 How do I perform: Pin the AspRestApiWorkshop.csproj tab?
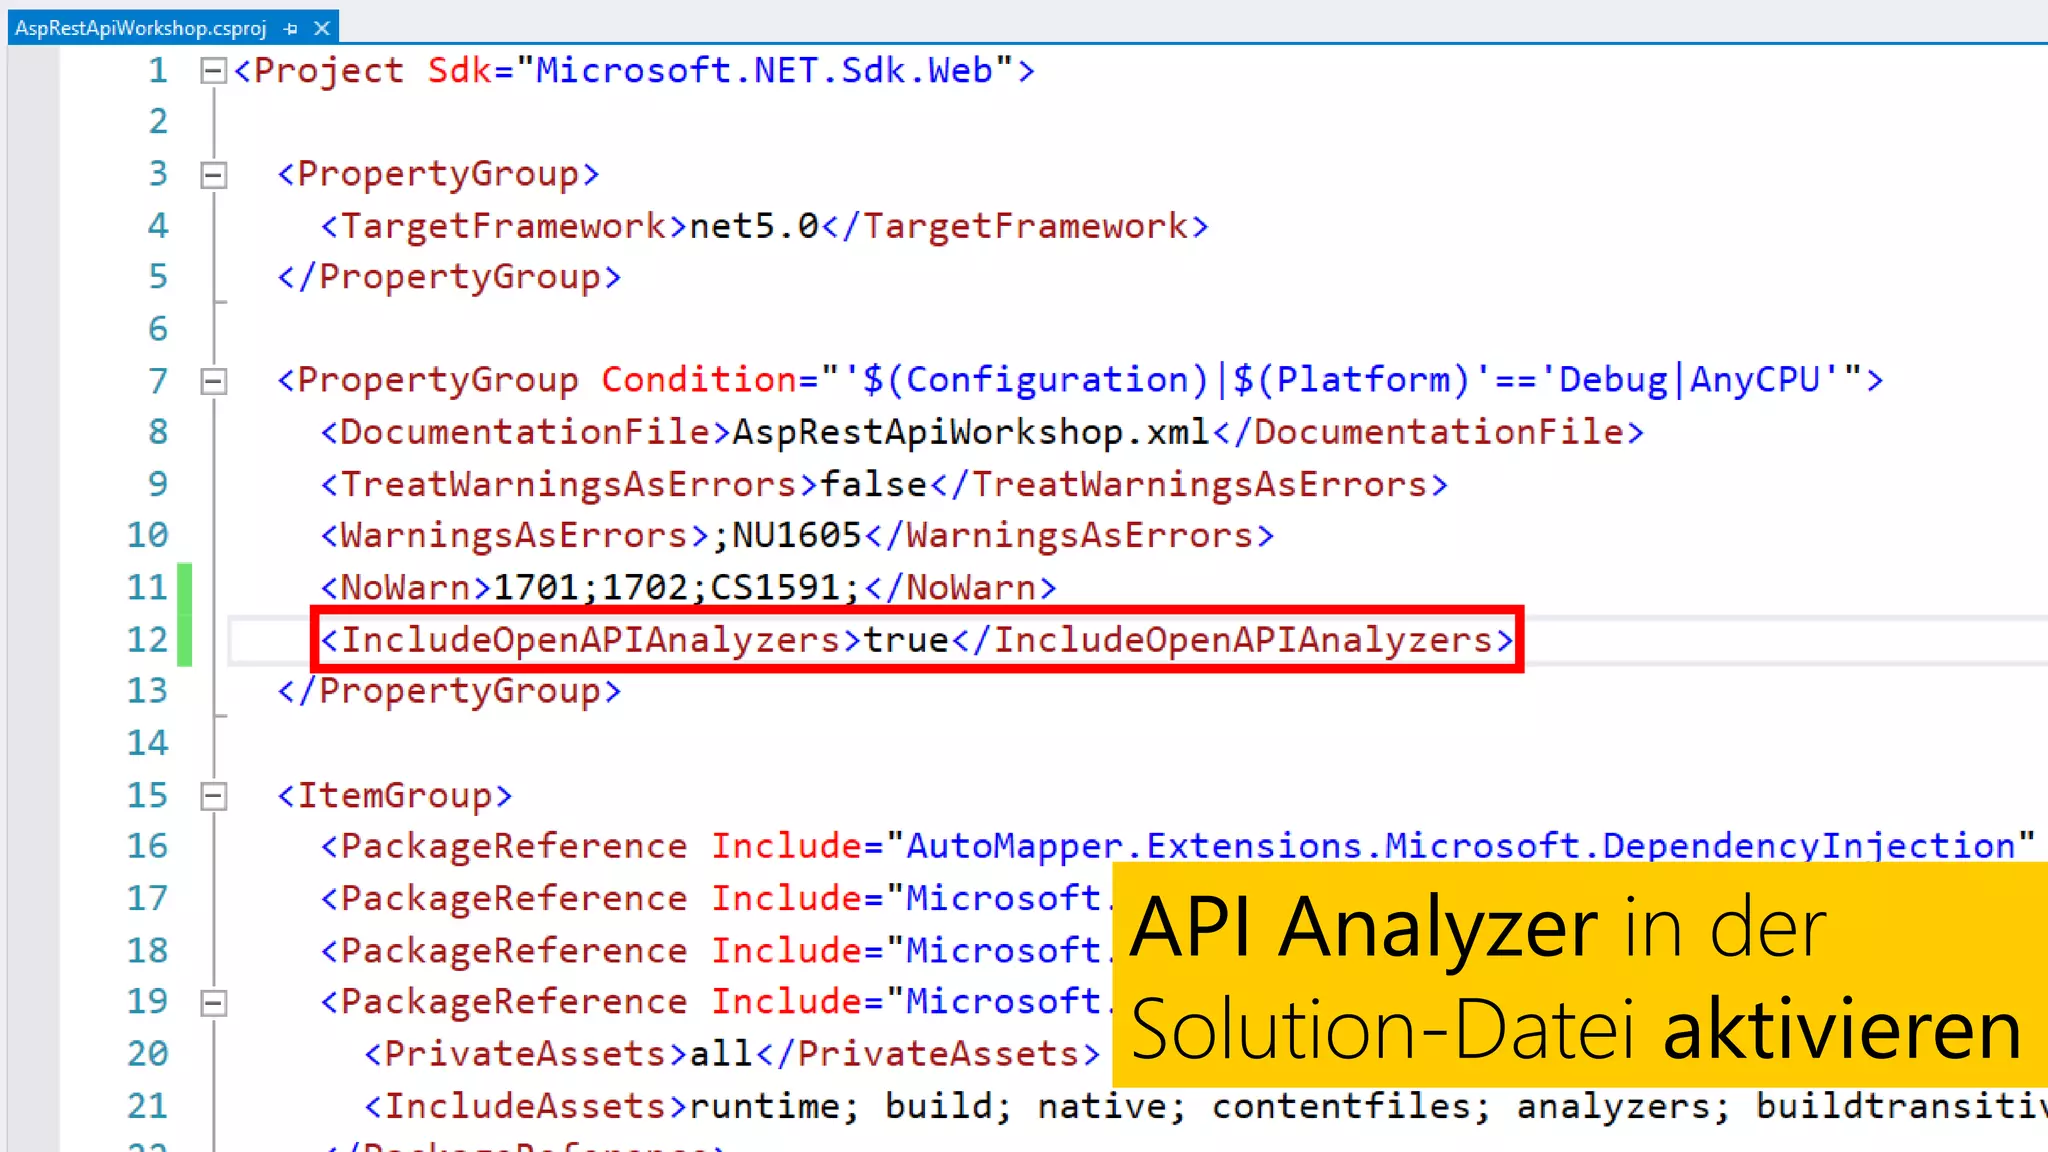pyautogui.click(x=291, y=29)
